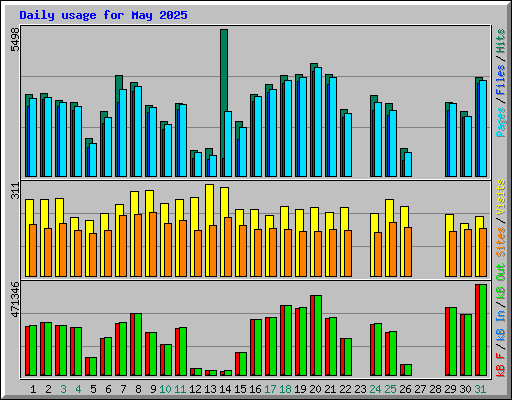Screen dimensions: 512x400
Task: Click day 22 on the x-axis
Action: click(x=345, y=389)
